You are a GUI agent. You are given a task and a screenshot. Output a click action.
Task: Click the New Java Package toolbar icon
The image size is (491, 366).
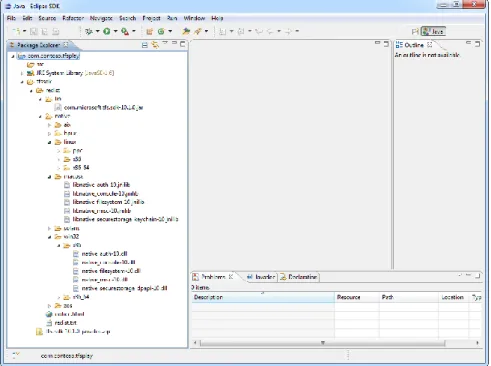point(150,31)
